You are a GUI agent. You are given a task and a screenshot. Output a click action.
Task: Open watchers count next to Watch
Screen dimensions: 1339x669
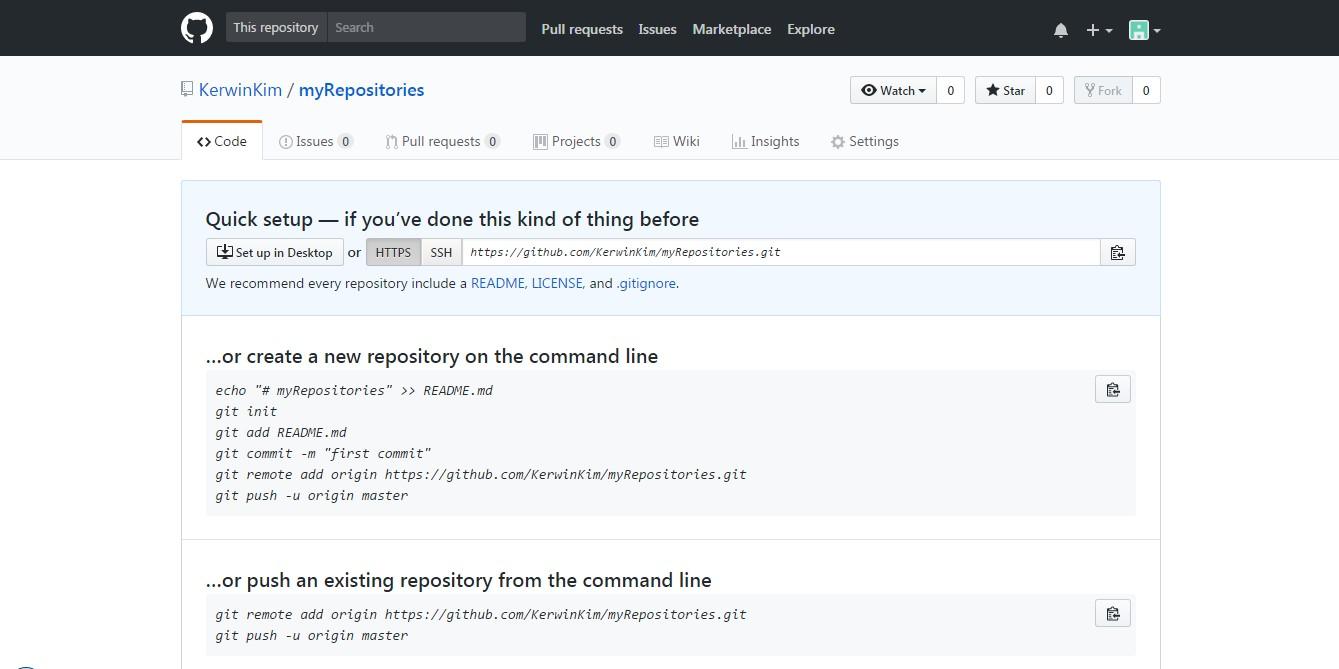950,90
